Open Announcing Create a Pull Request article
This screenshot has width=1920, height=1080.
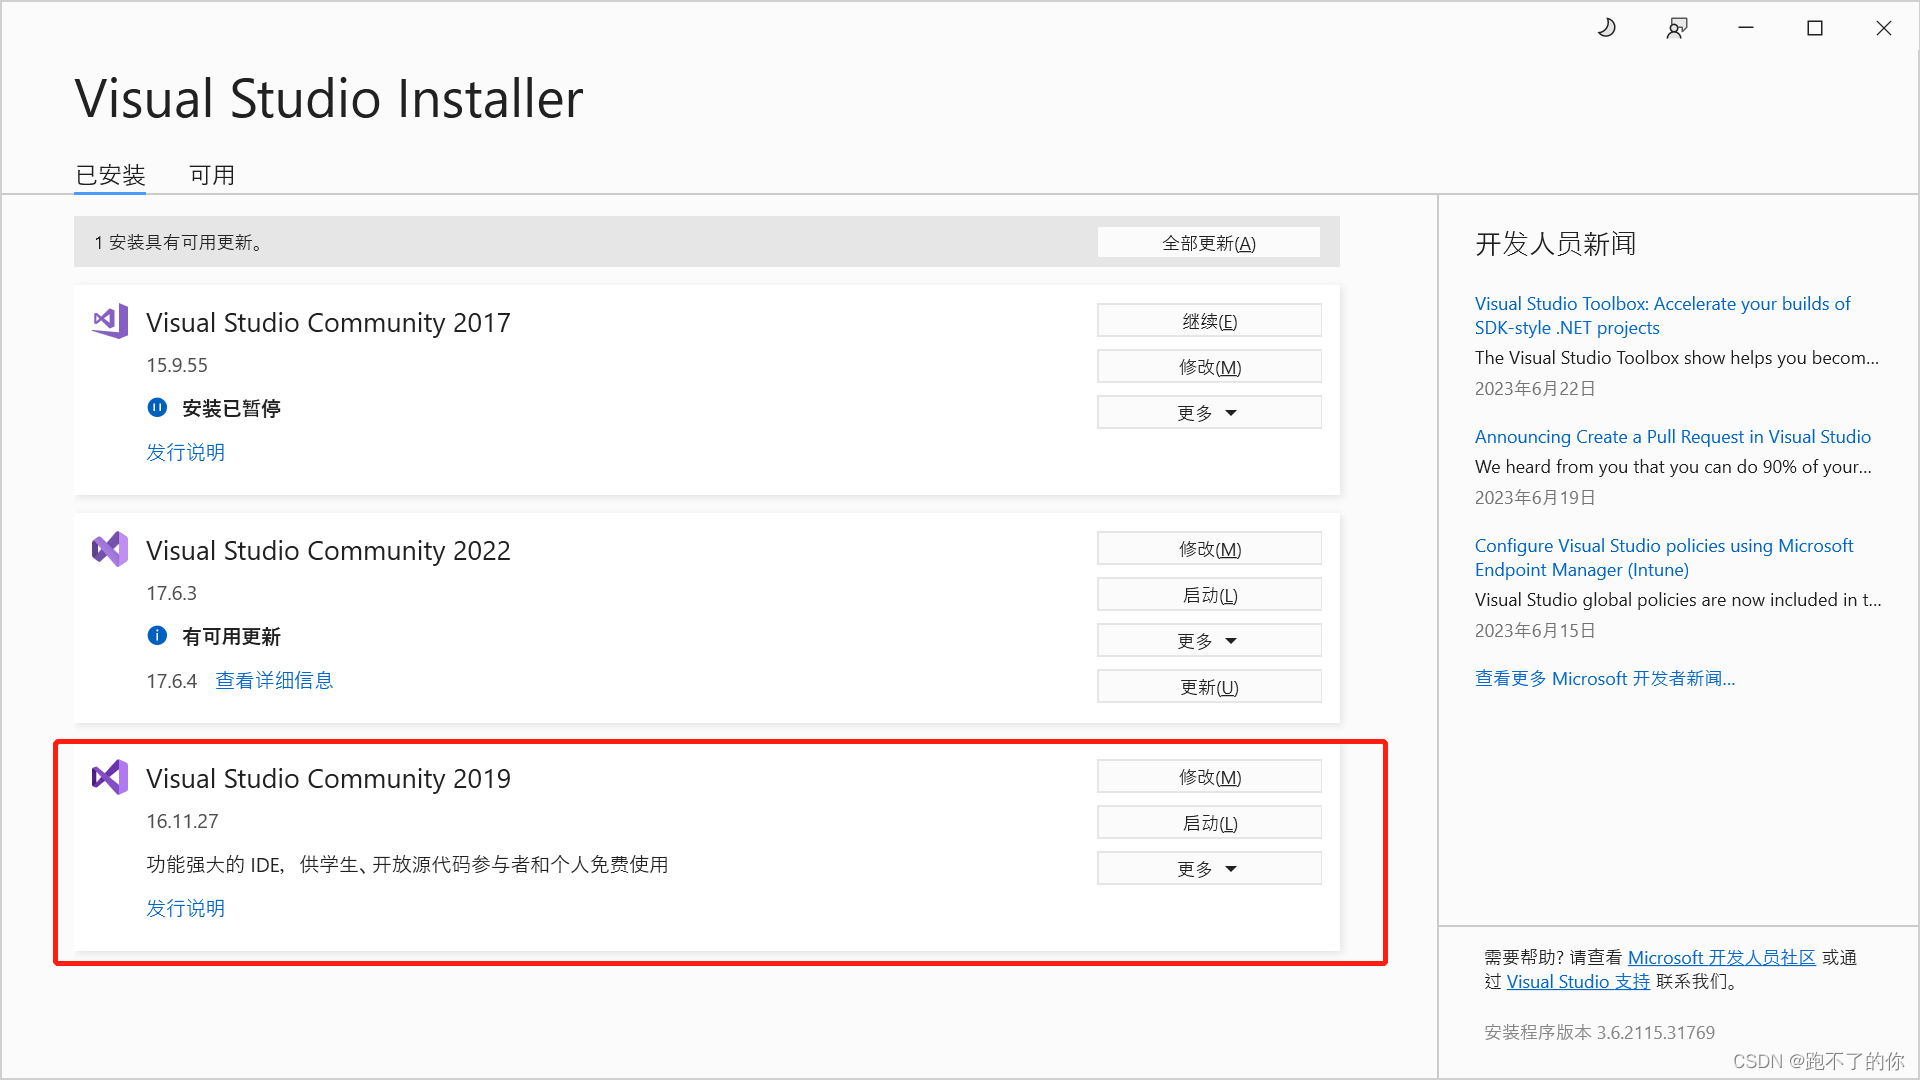coord(1672,437)
